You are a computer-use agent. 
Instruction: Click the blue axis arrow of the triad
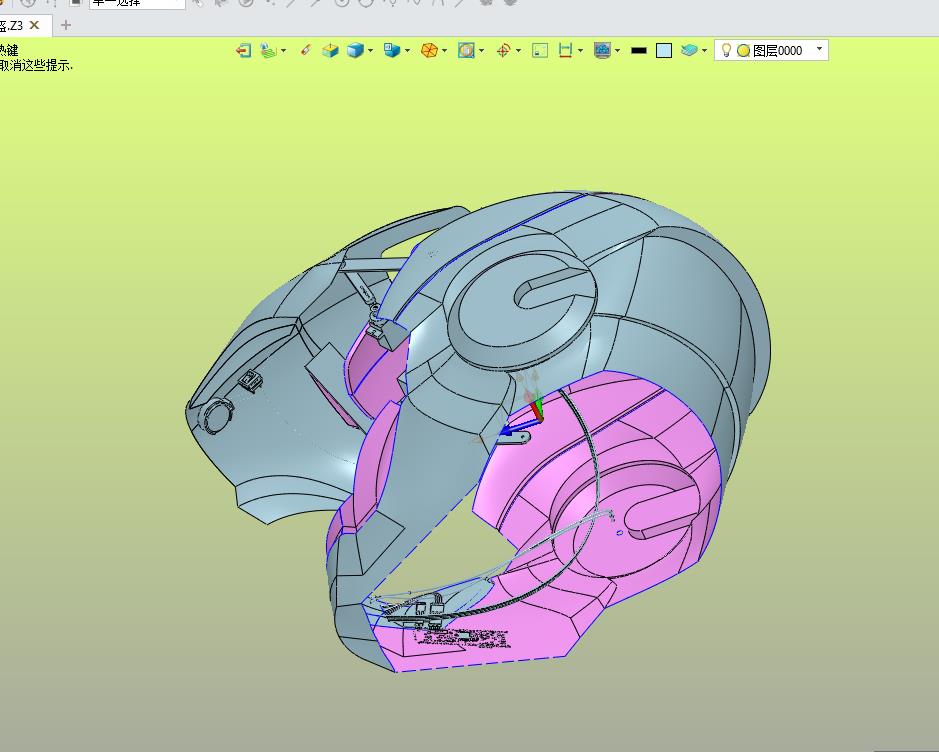coord(519,426)
